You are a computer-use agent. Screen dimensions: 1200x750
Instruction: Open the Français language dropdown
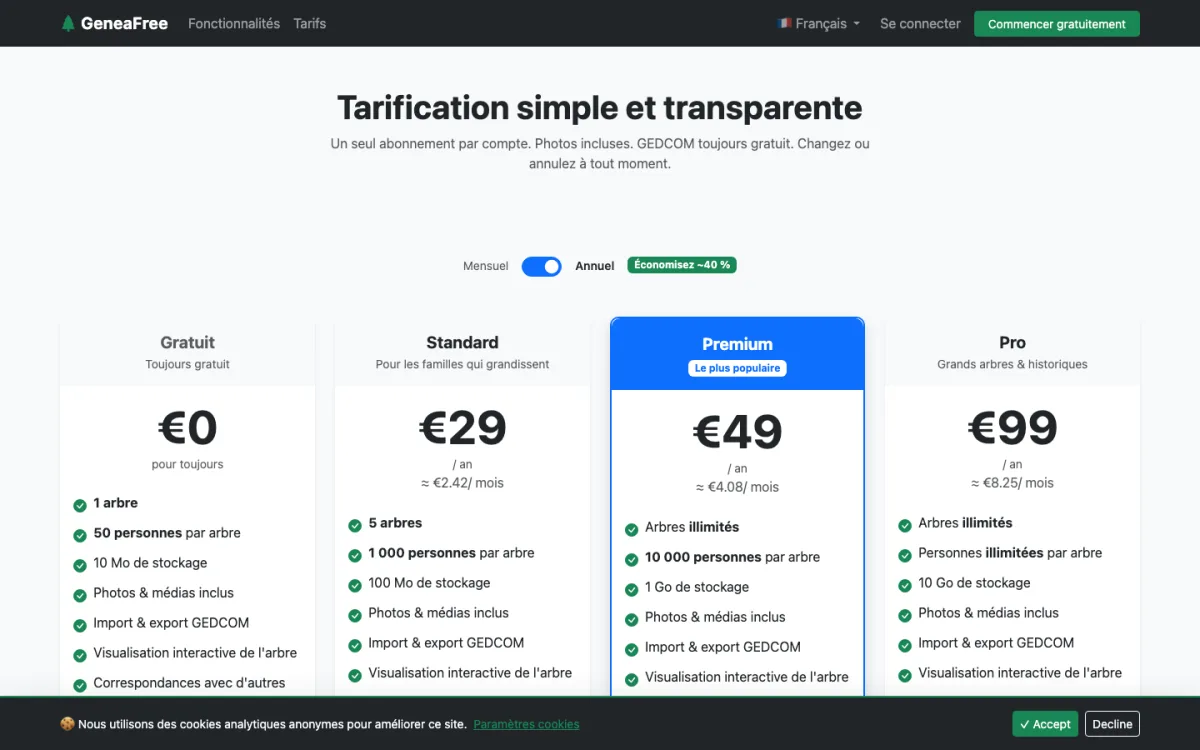tap(819, 24)
